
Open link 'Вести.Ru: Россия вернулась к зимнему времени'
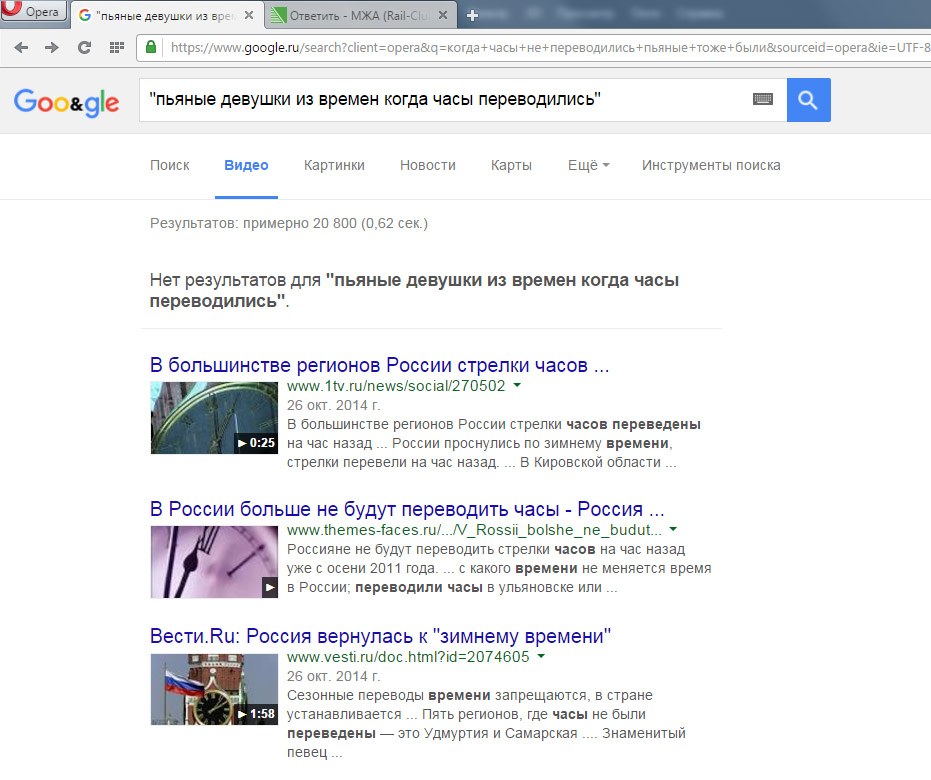pos(380,636)
